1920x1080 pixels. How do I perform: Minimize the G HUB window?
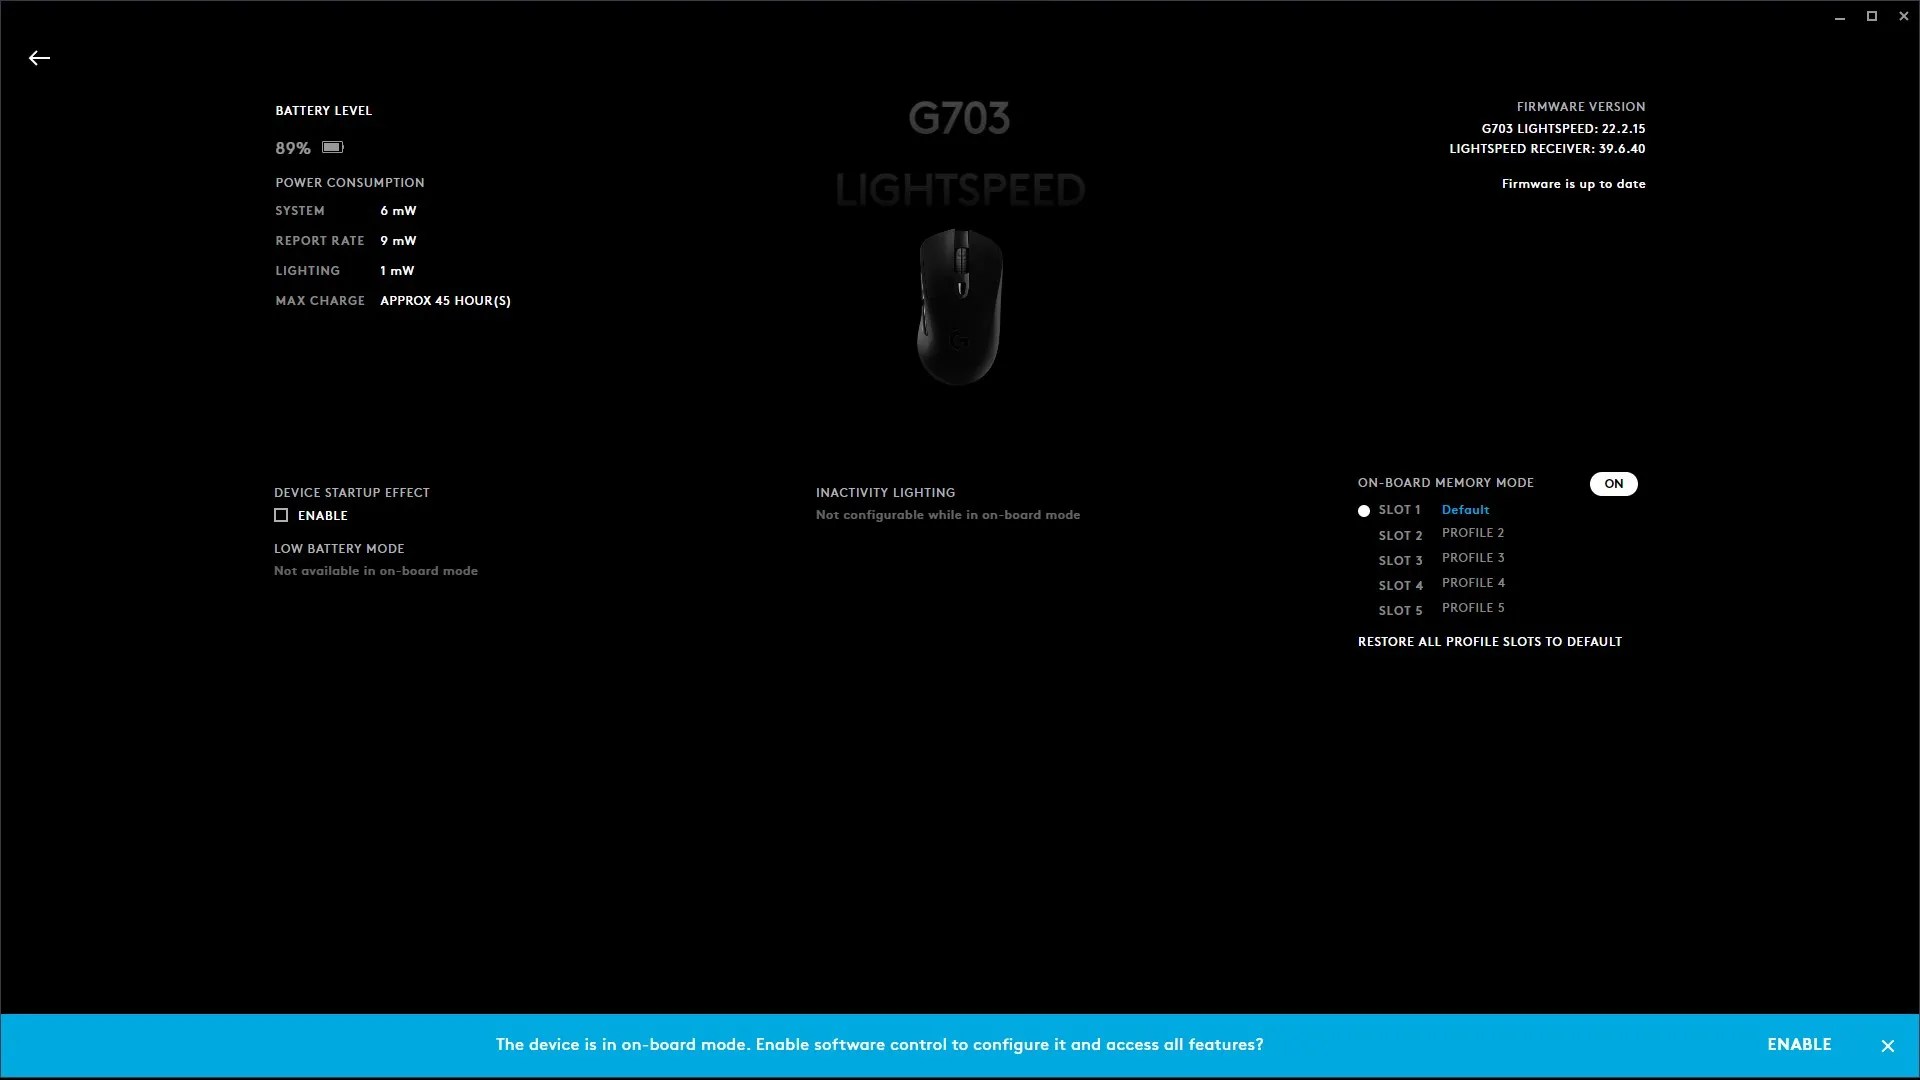pos(1840,17)
